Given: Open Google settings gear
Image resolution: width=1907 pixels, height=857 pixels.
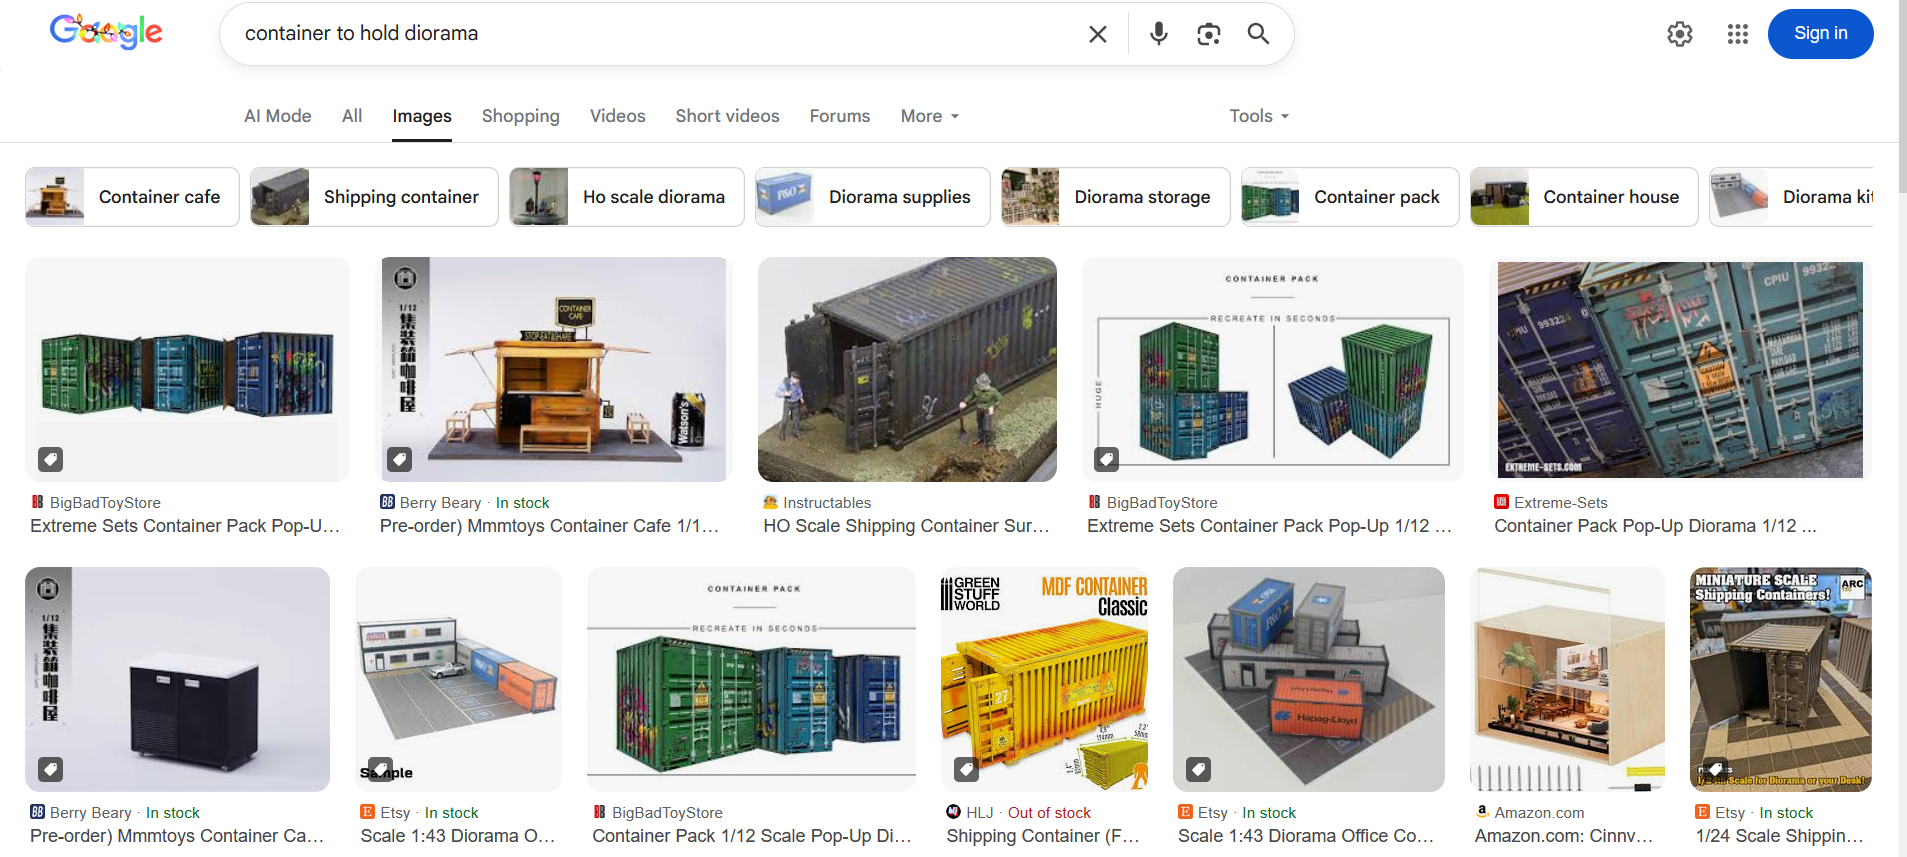Looking at the screenshot, I should tap(1680, 34).
